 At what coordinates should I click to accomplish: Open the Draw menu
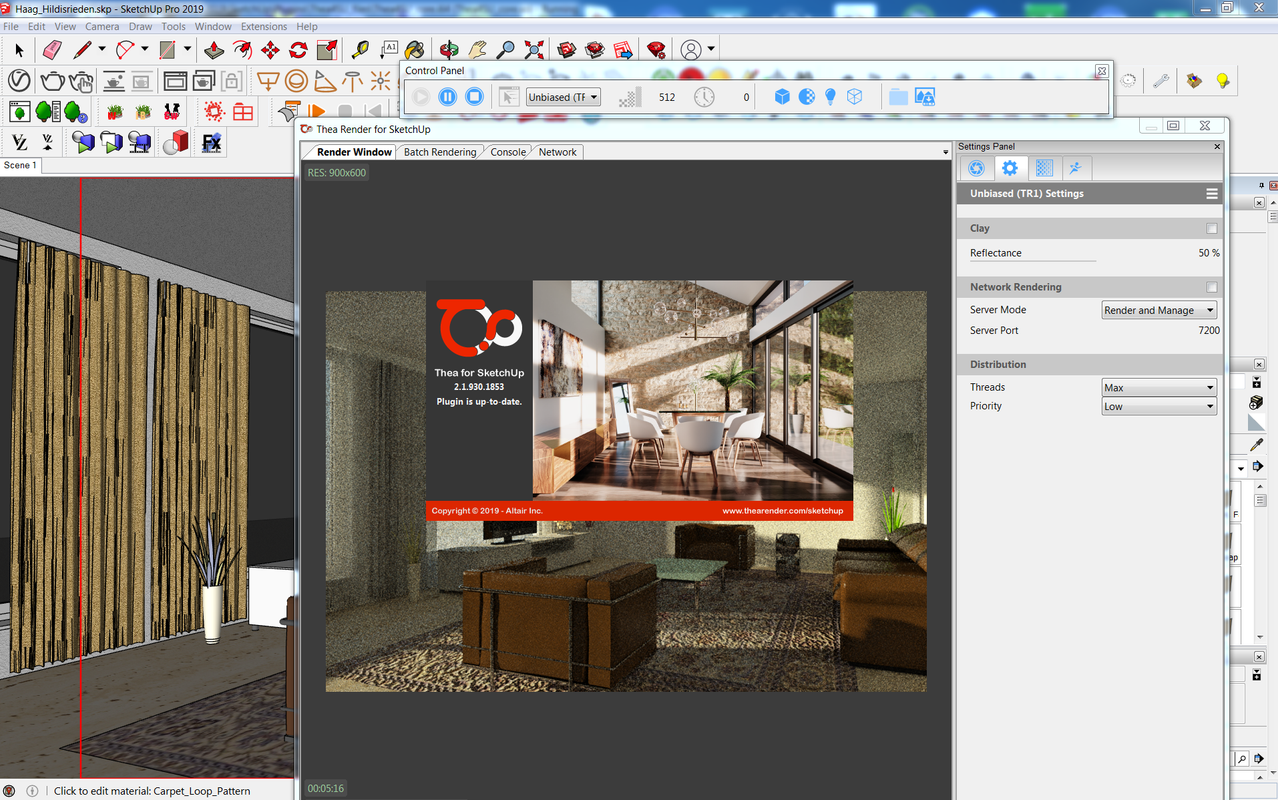coord(141,27)
